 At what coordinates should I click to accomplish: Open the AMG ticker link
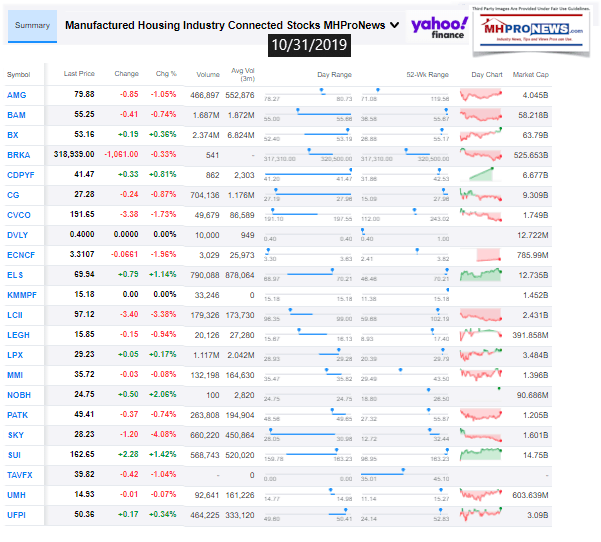click(16, 95)
